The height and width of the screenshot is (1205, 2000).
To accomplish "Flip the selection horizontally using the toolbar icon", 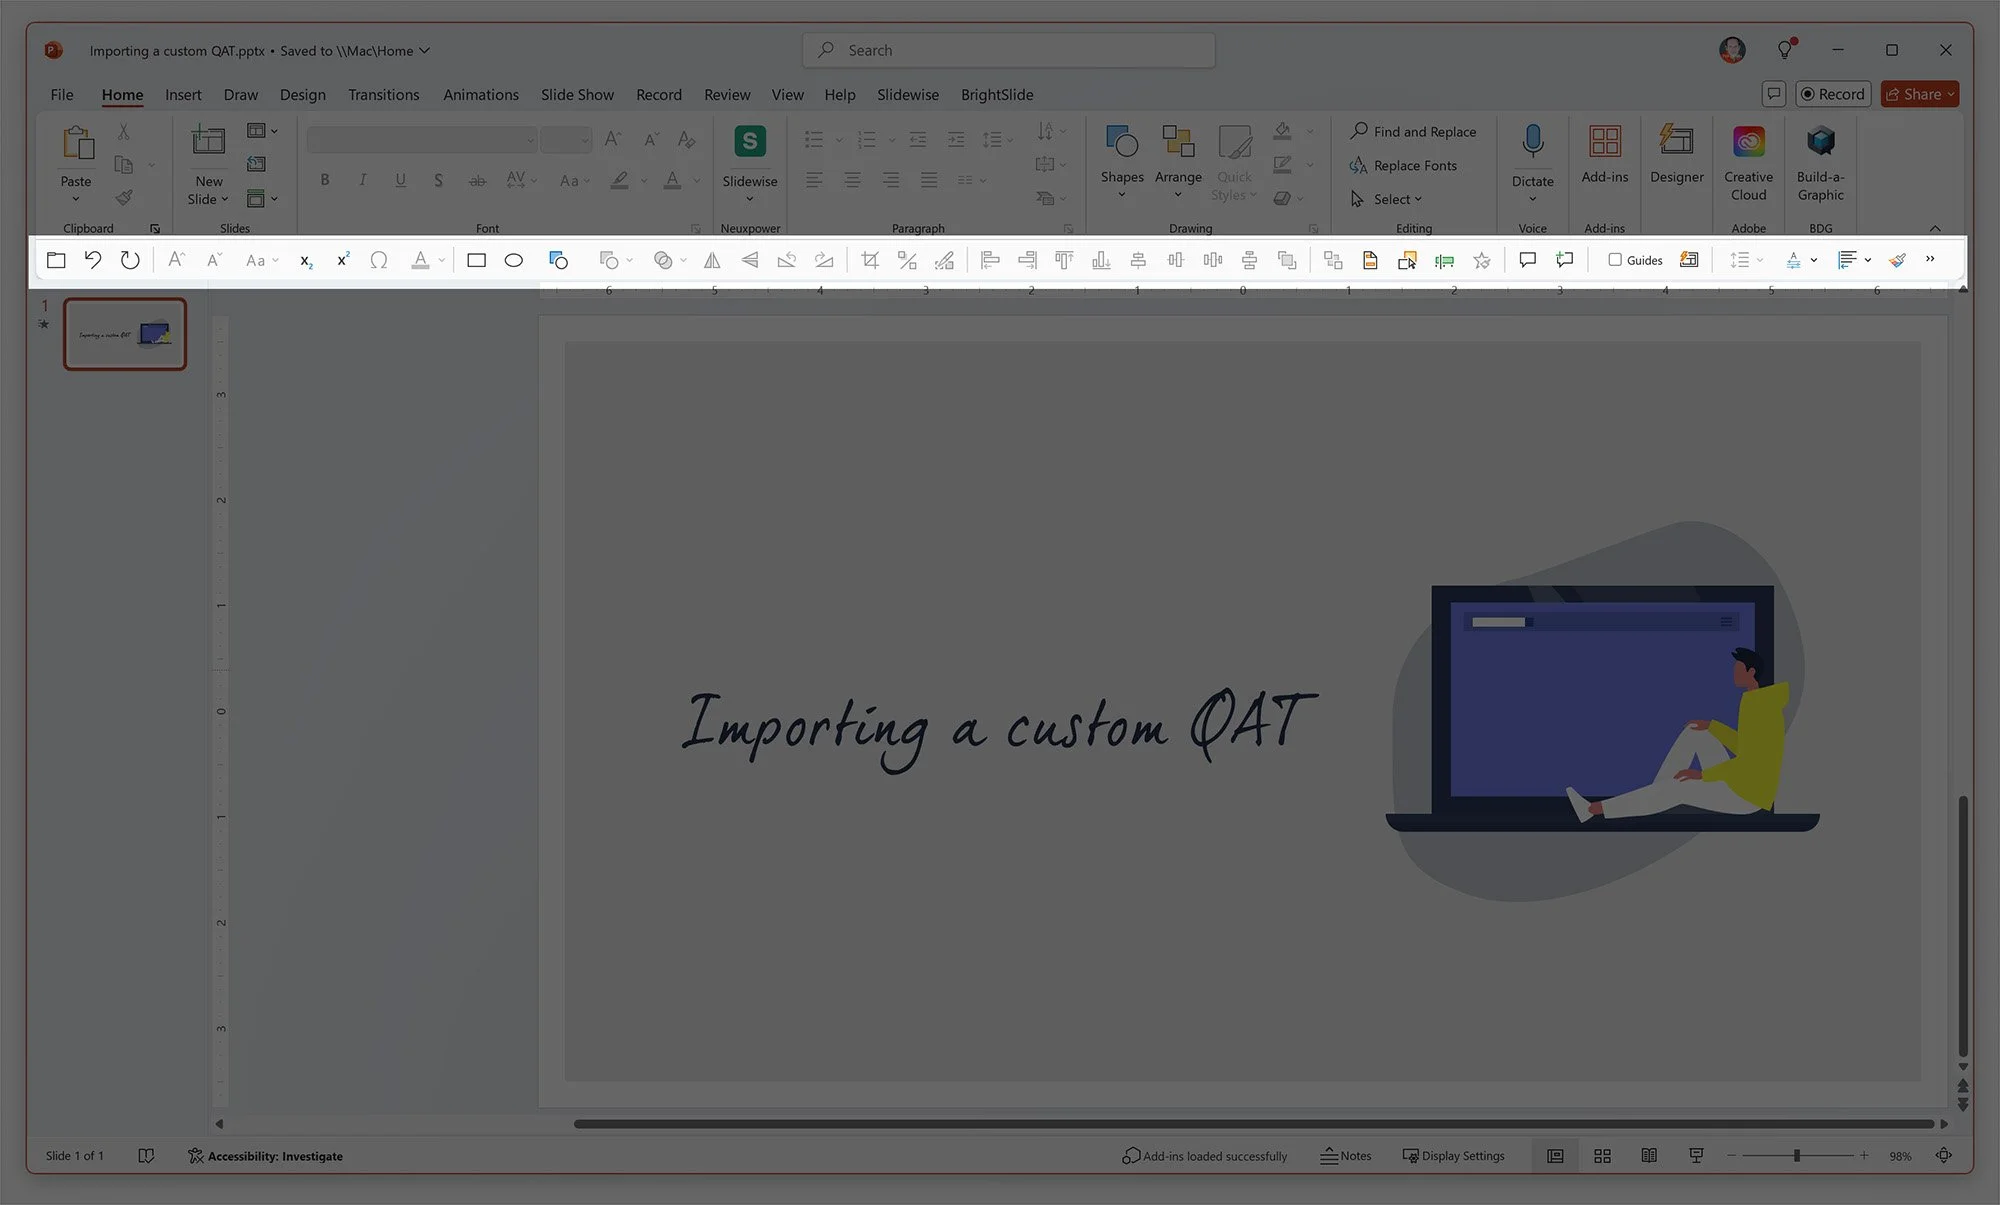I will (x=711, y=260).
